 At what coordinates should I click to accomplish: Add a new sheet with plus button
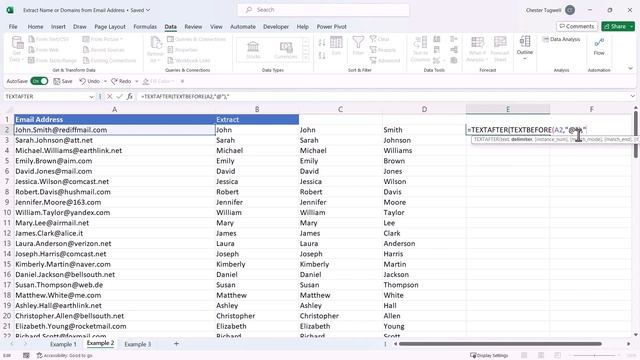(176, 344)
